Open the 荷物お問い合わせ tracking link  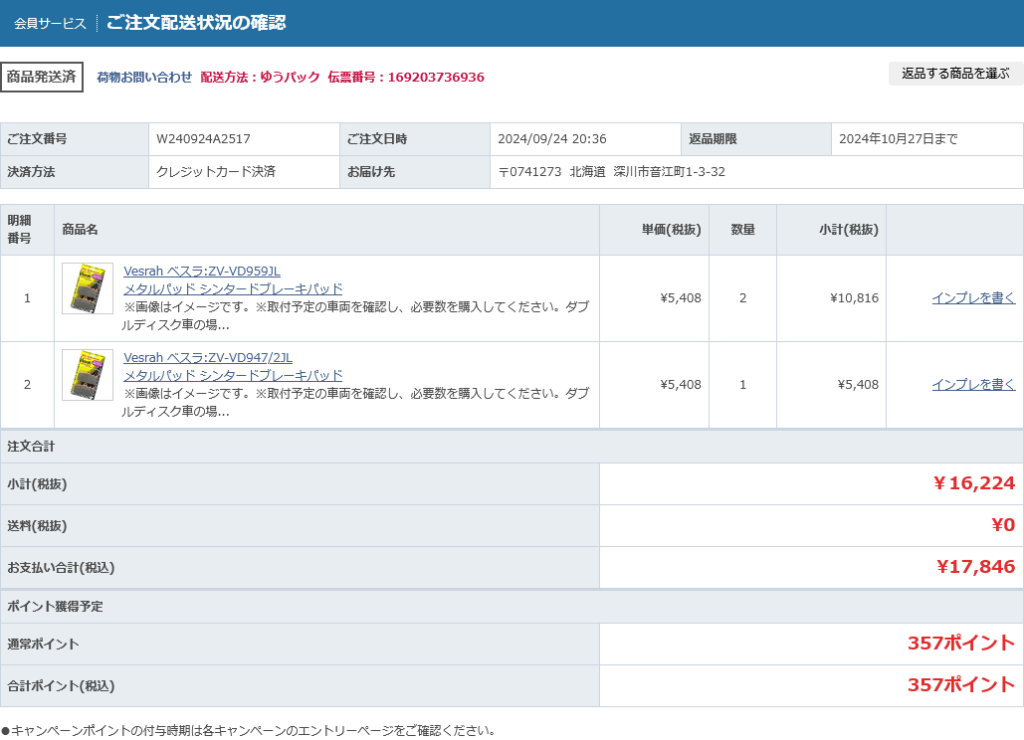tap(144, 77)
